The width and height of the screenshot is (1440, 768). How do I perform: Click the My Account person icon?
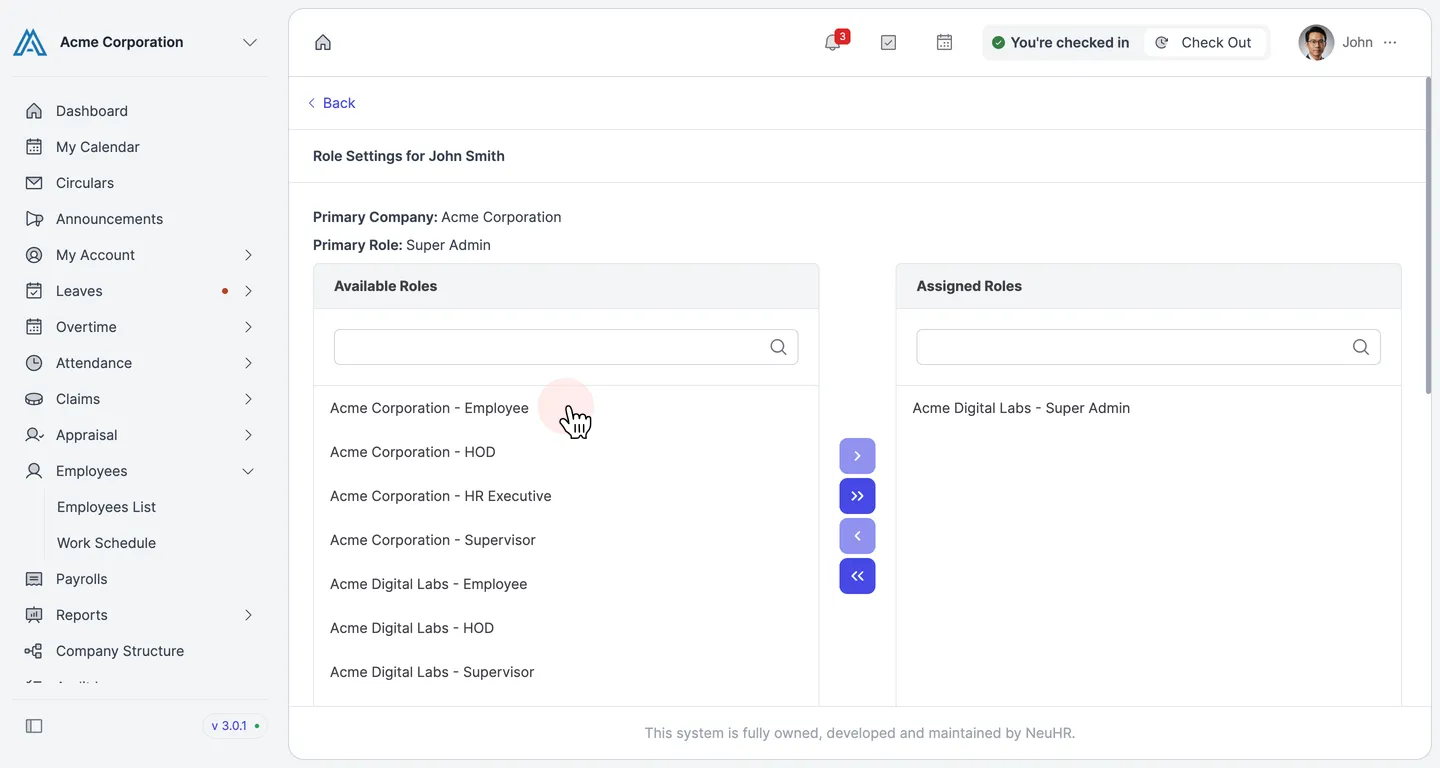(x=34, y=255)
